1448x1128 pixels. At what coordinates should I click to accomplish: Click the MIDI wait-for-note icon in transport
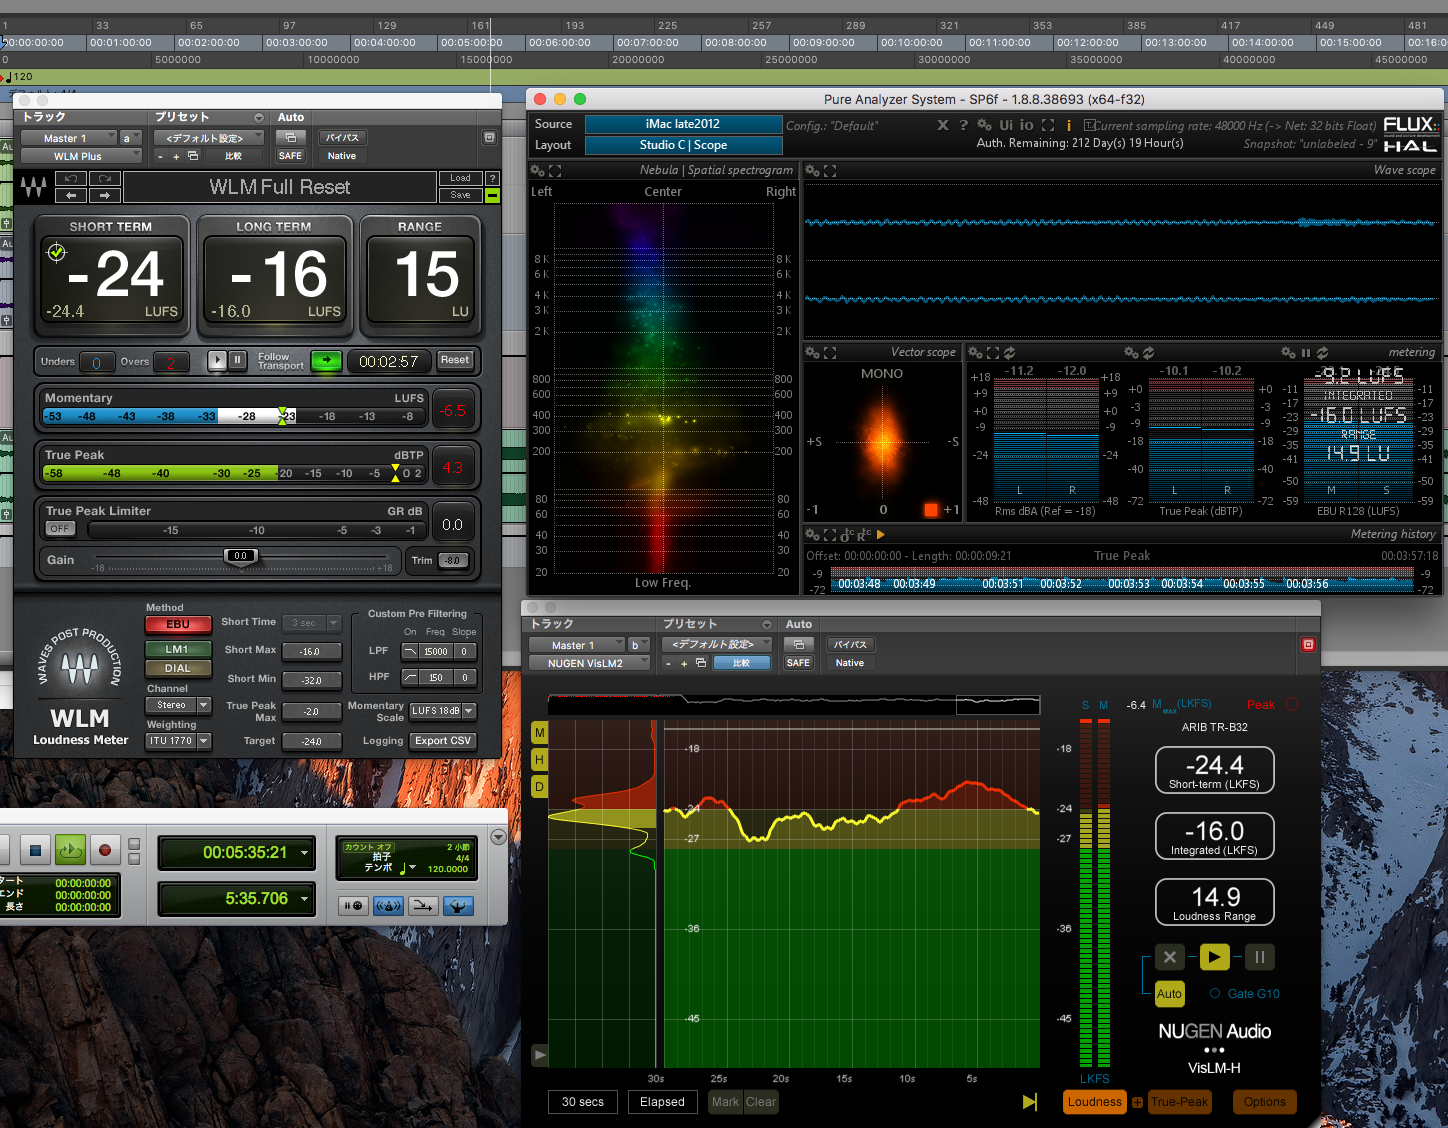coord(353,906)
